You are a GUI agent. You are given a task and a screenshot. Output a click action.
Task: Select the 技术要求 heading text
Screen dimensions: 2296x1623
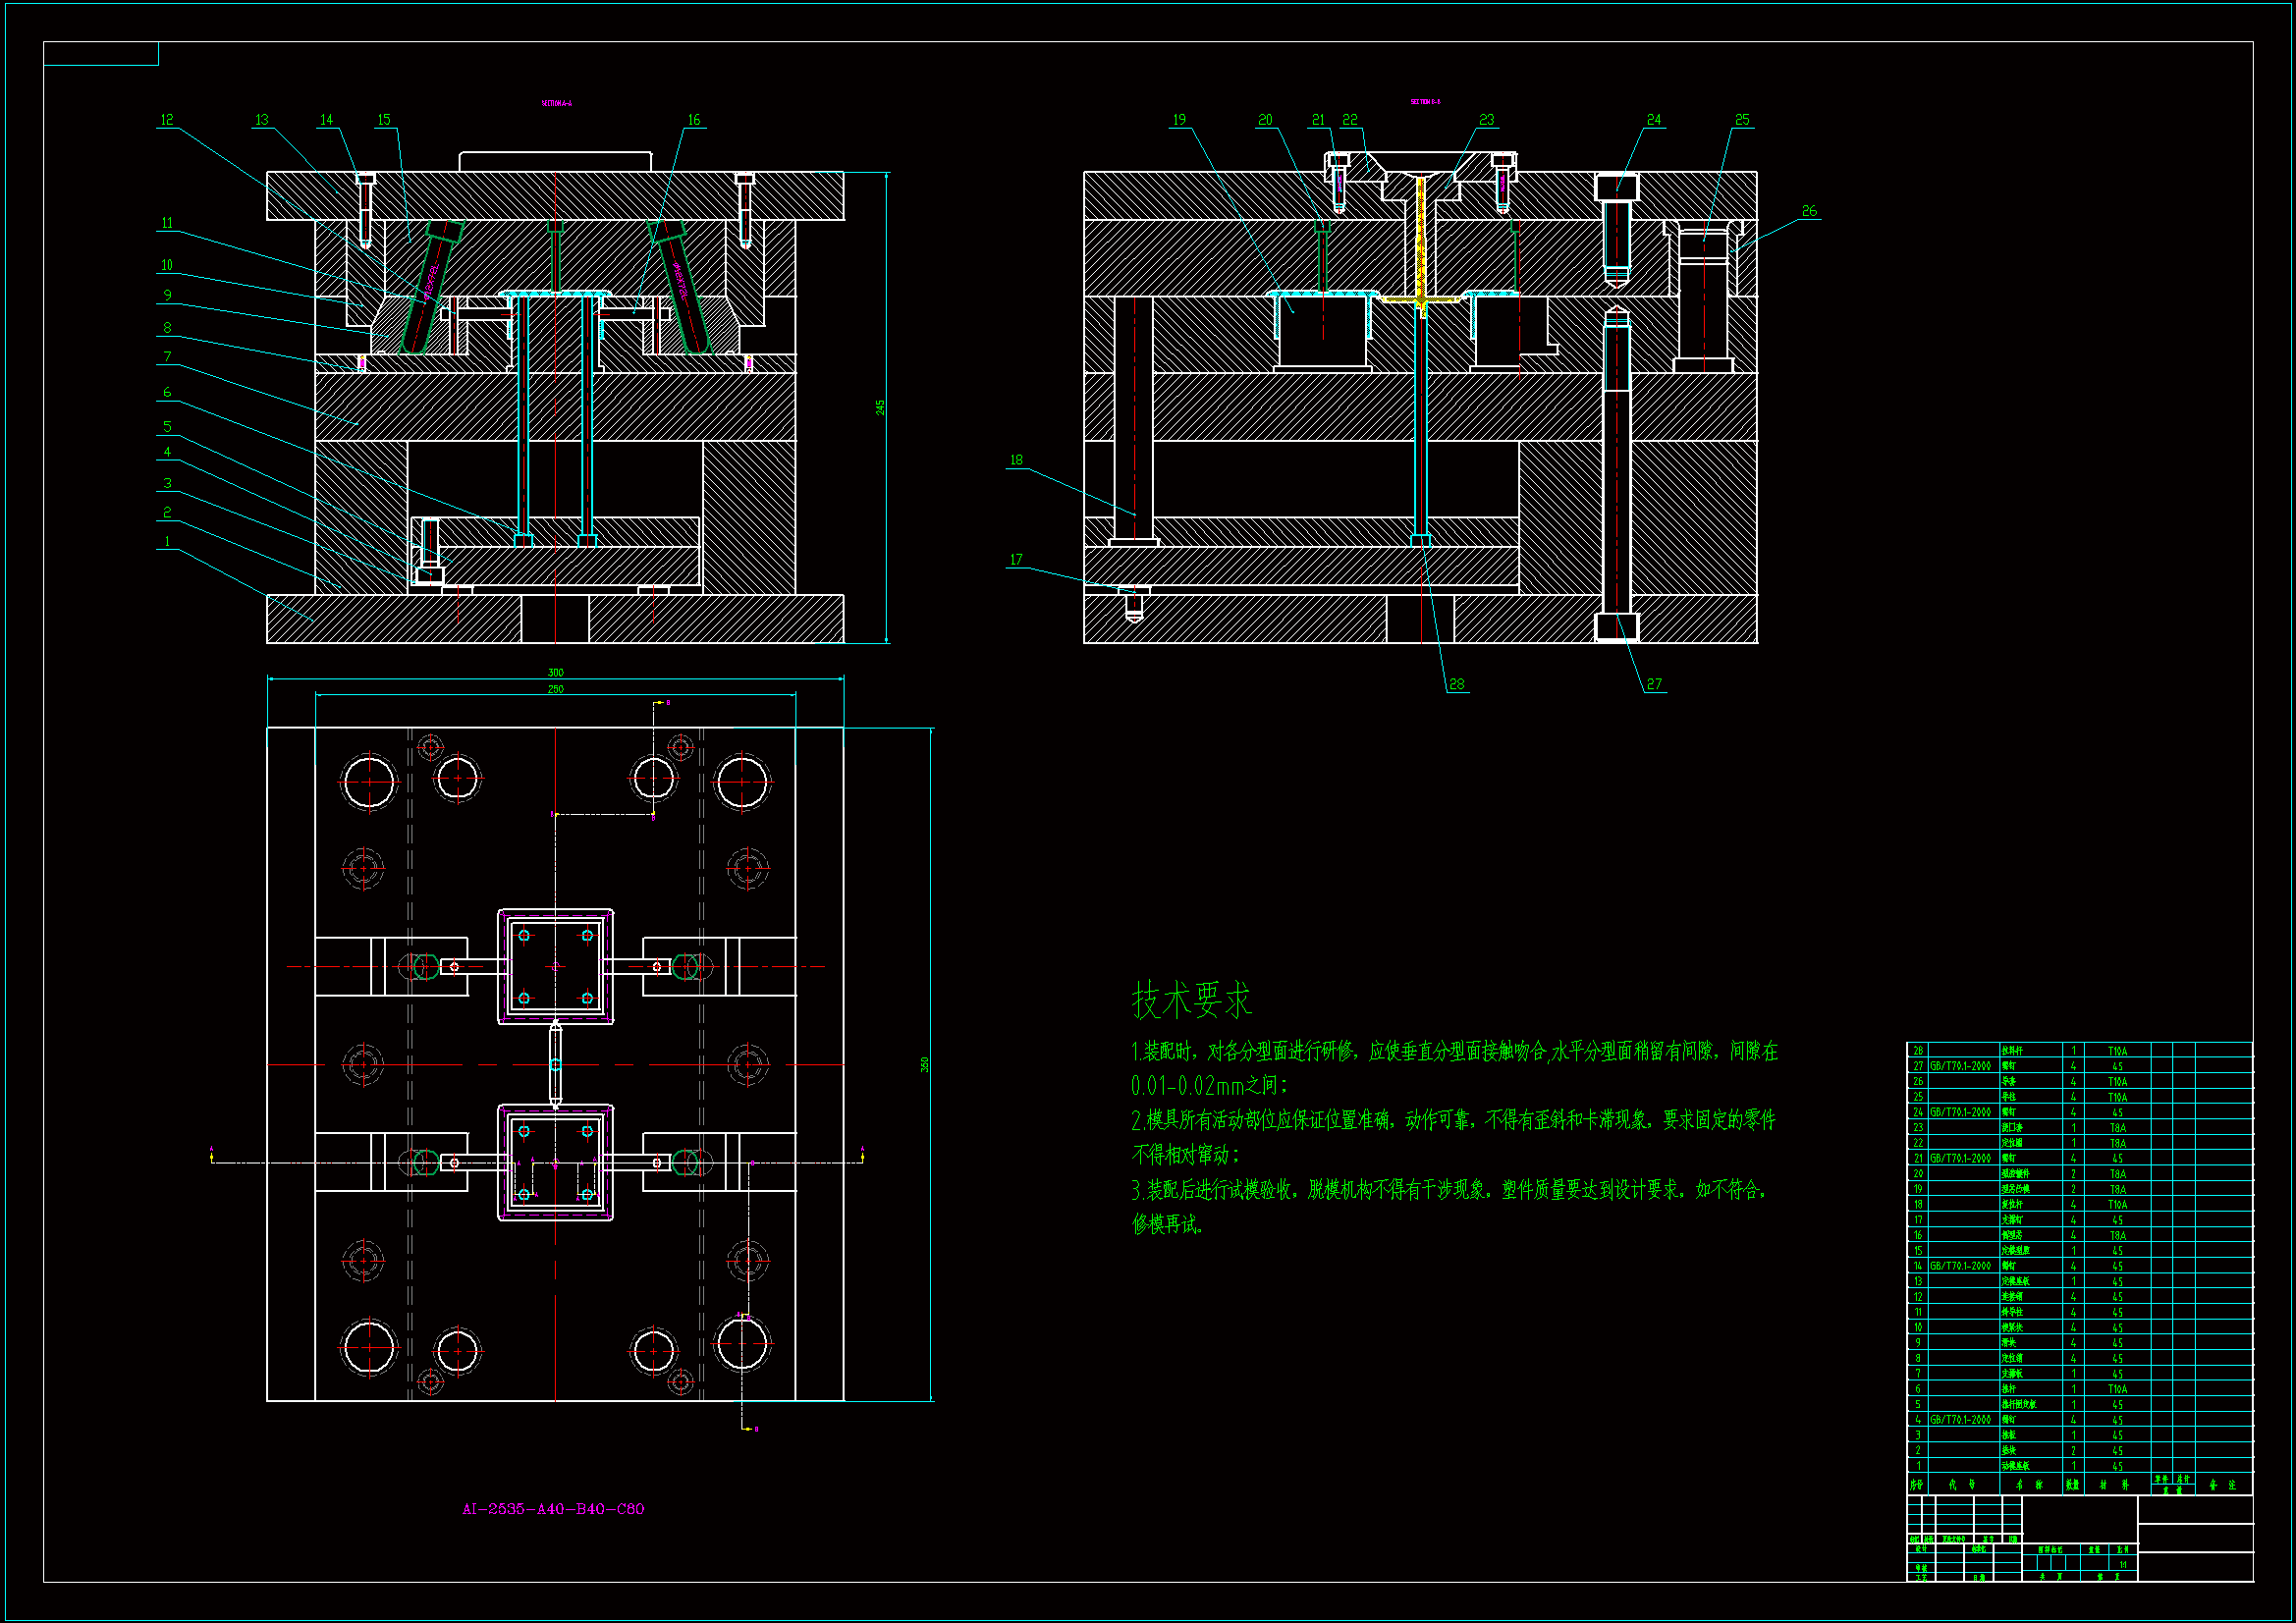[1191, 1000]
